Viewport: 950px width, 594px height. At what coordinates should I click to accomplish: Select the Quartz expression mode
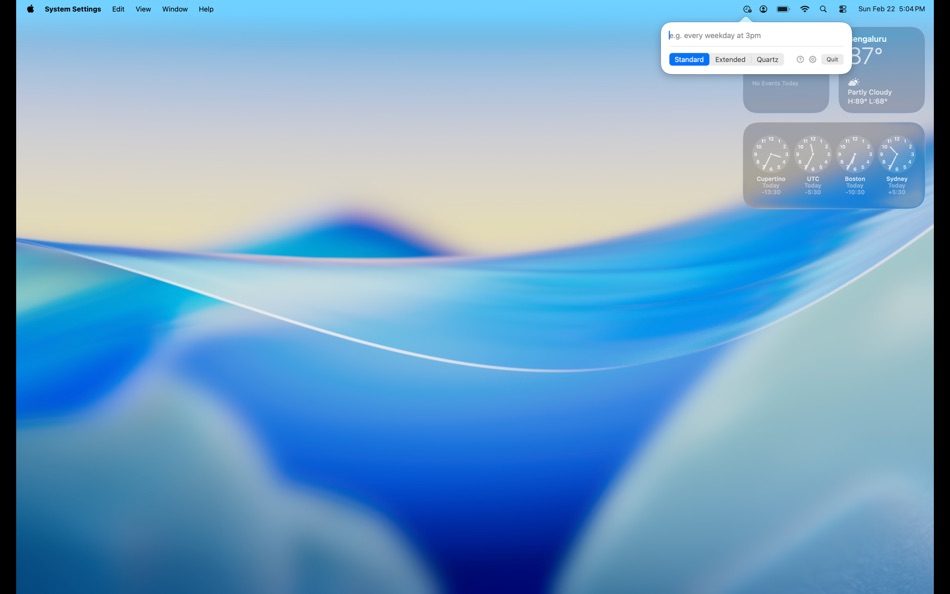coord(767,59)
